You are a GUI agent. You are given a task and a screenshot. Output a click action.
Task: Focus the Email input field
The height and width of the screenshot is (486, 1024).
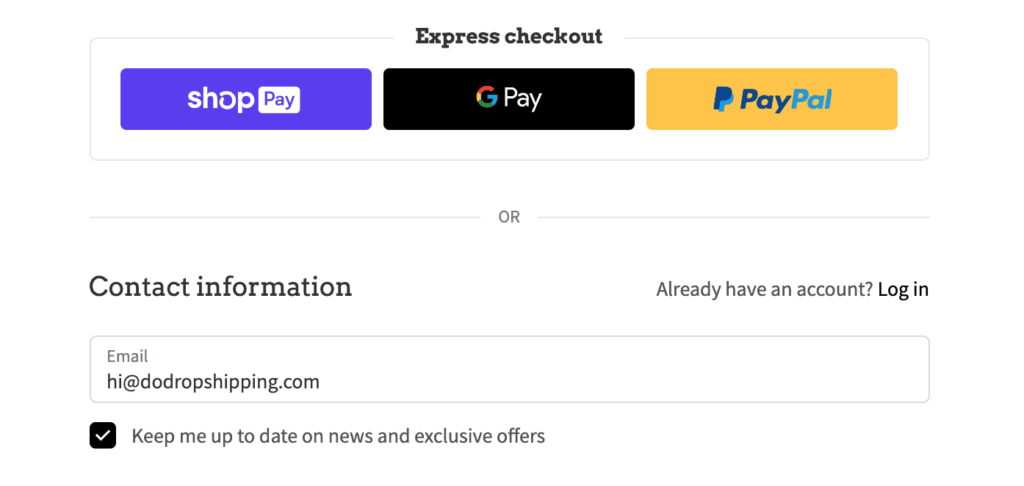509,369
